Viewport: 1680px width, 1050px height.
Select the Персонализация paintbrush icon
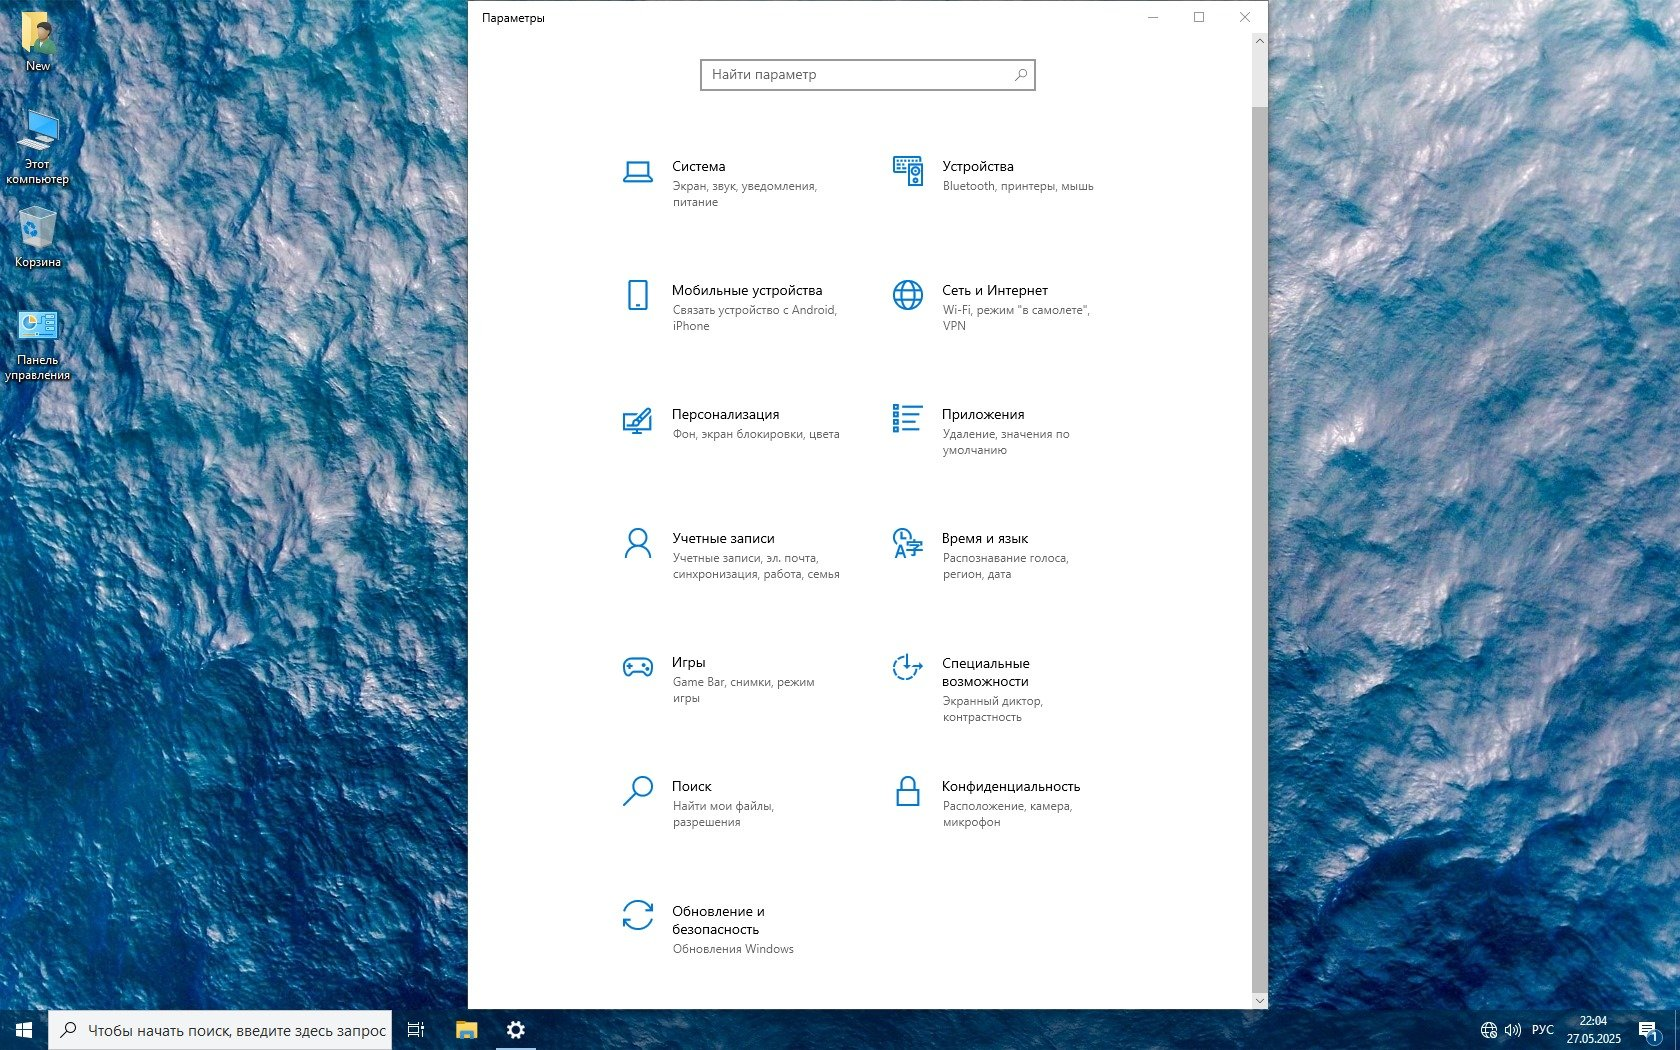tap(637, 420)
